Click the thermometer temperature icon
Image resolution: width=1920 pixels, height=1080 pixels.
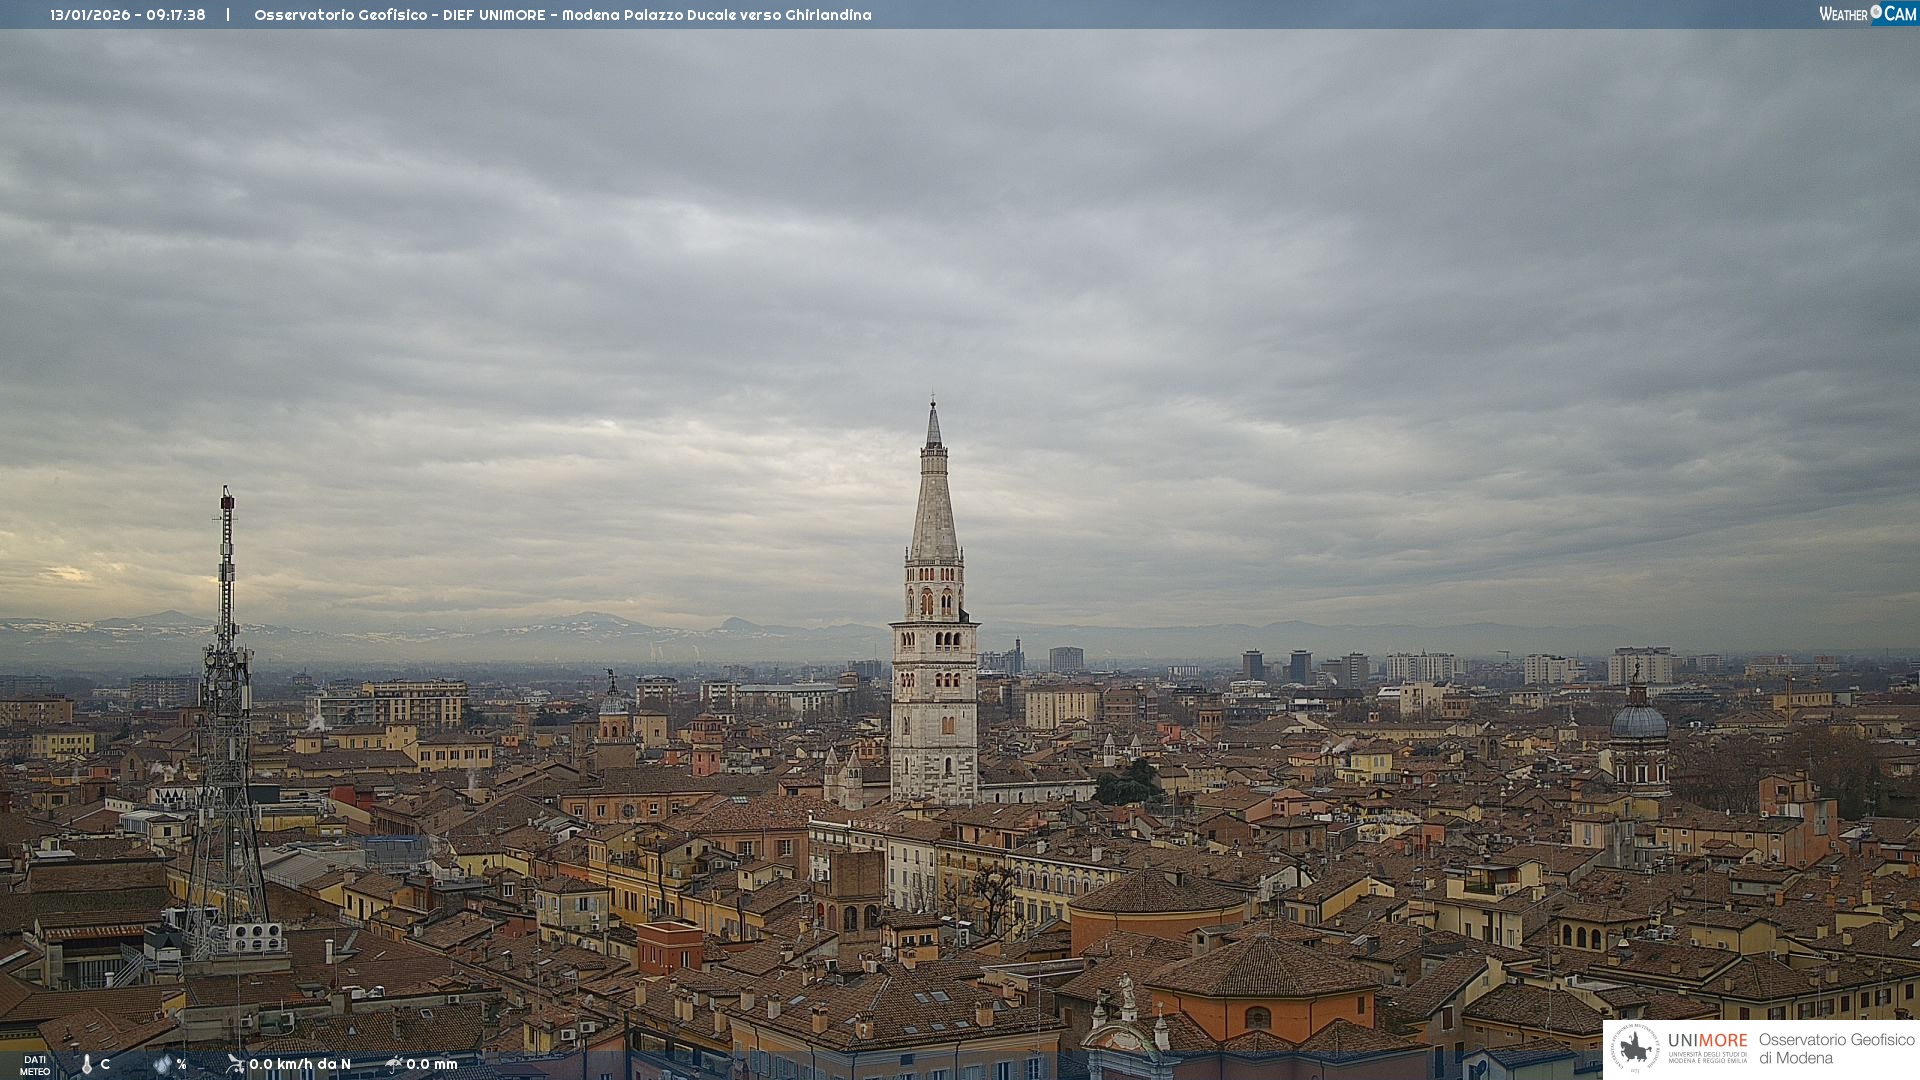pos(87,1065)
